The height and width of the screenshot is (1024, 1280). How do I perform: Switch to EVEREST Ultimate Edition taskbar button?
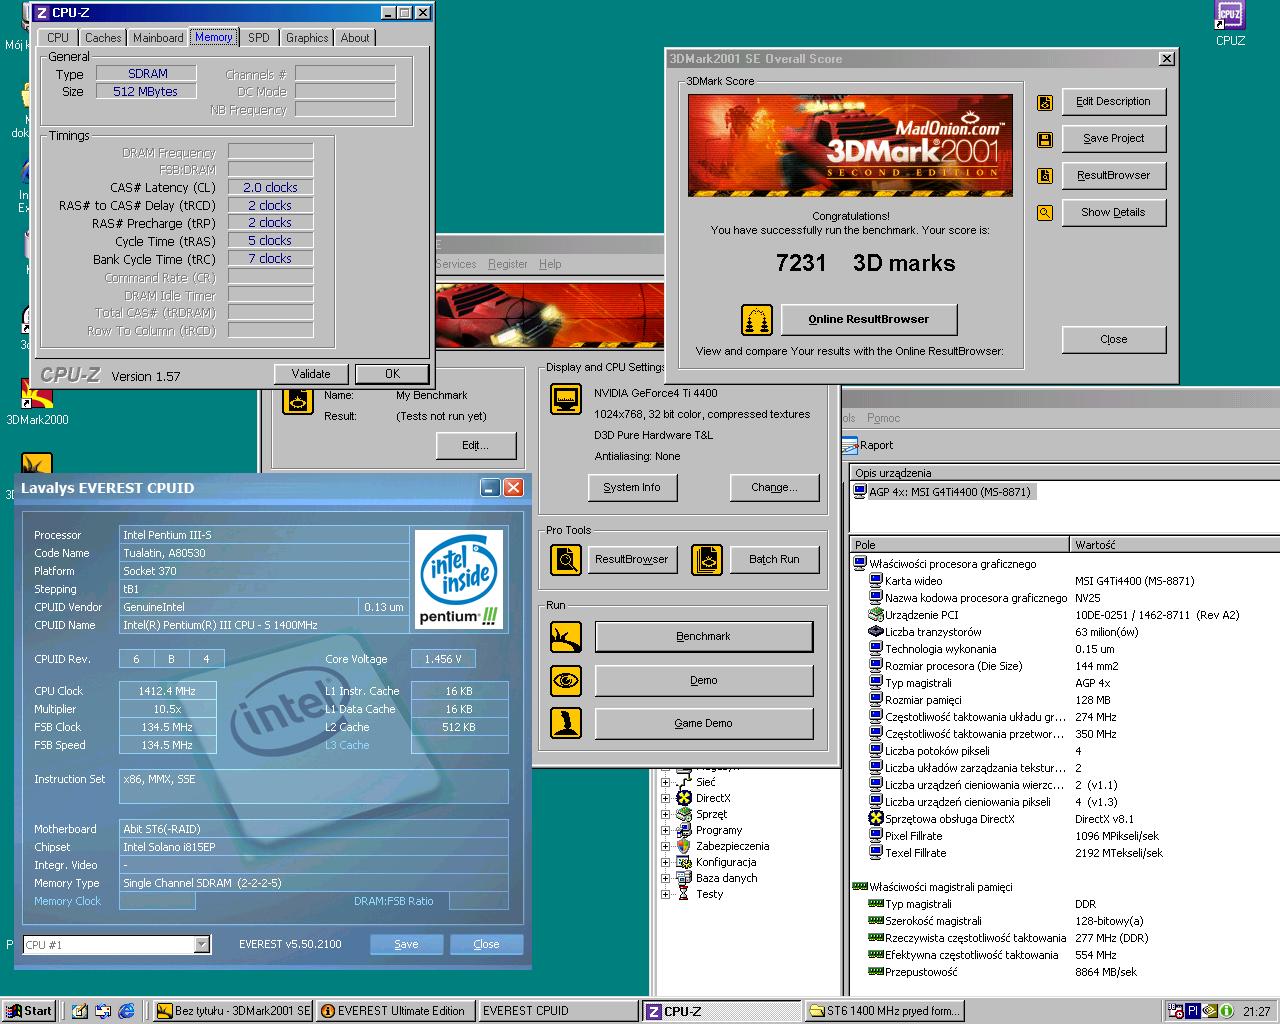click(395, 1011)
